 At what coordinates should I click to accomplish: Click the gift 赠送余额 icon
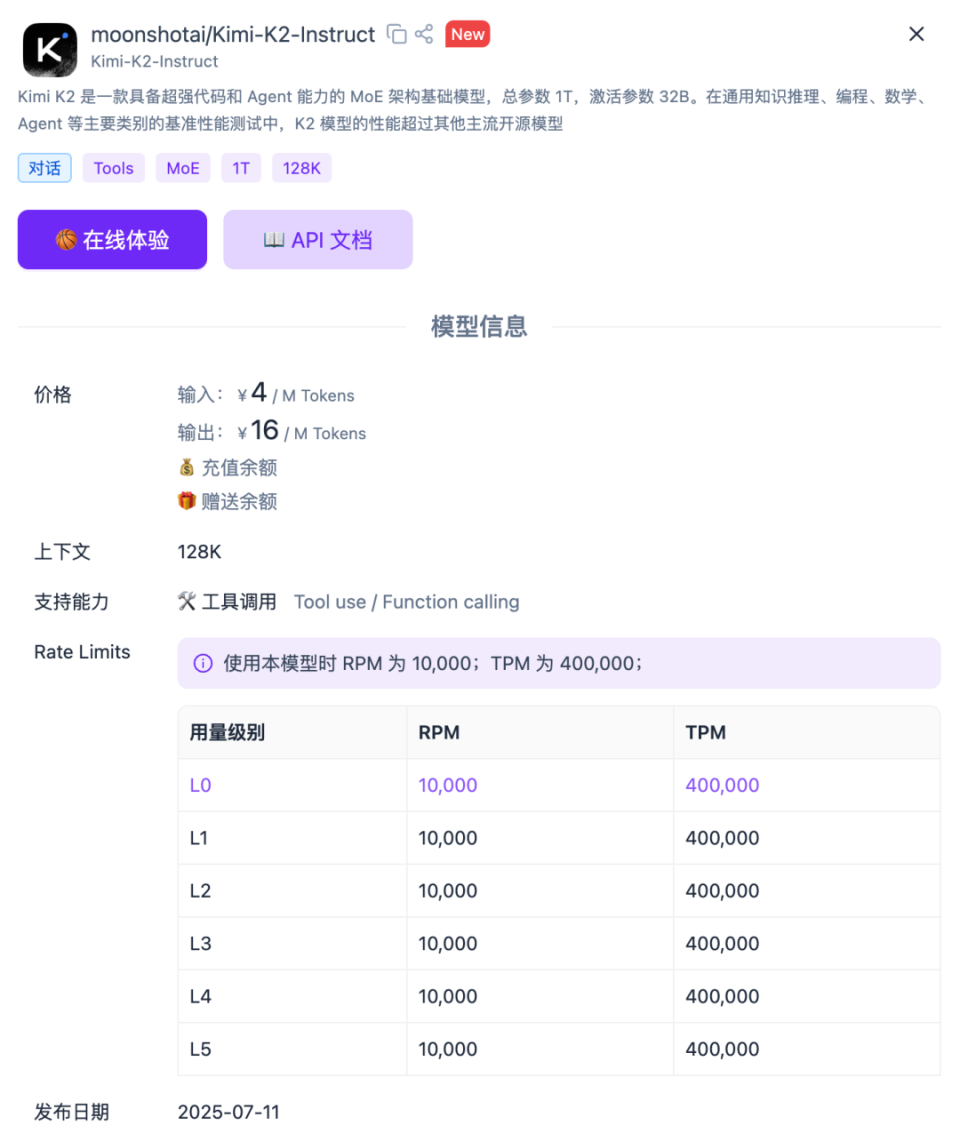point(186,500)
